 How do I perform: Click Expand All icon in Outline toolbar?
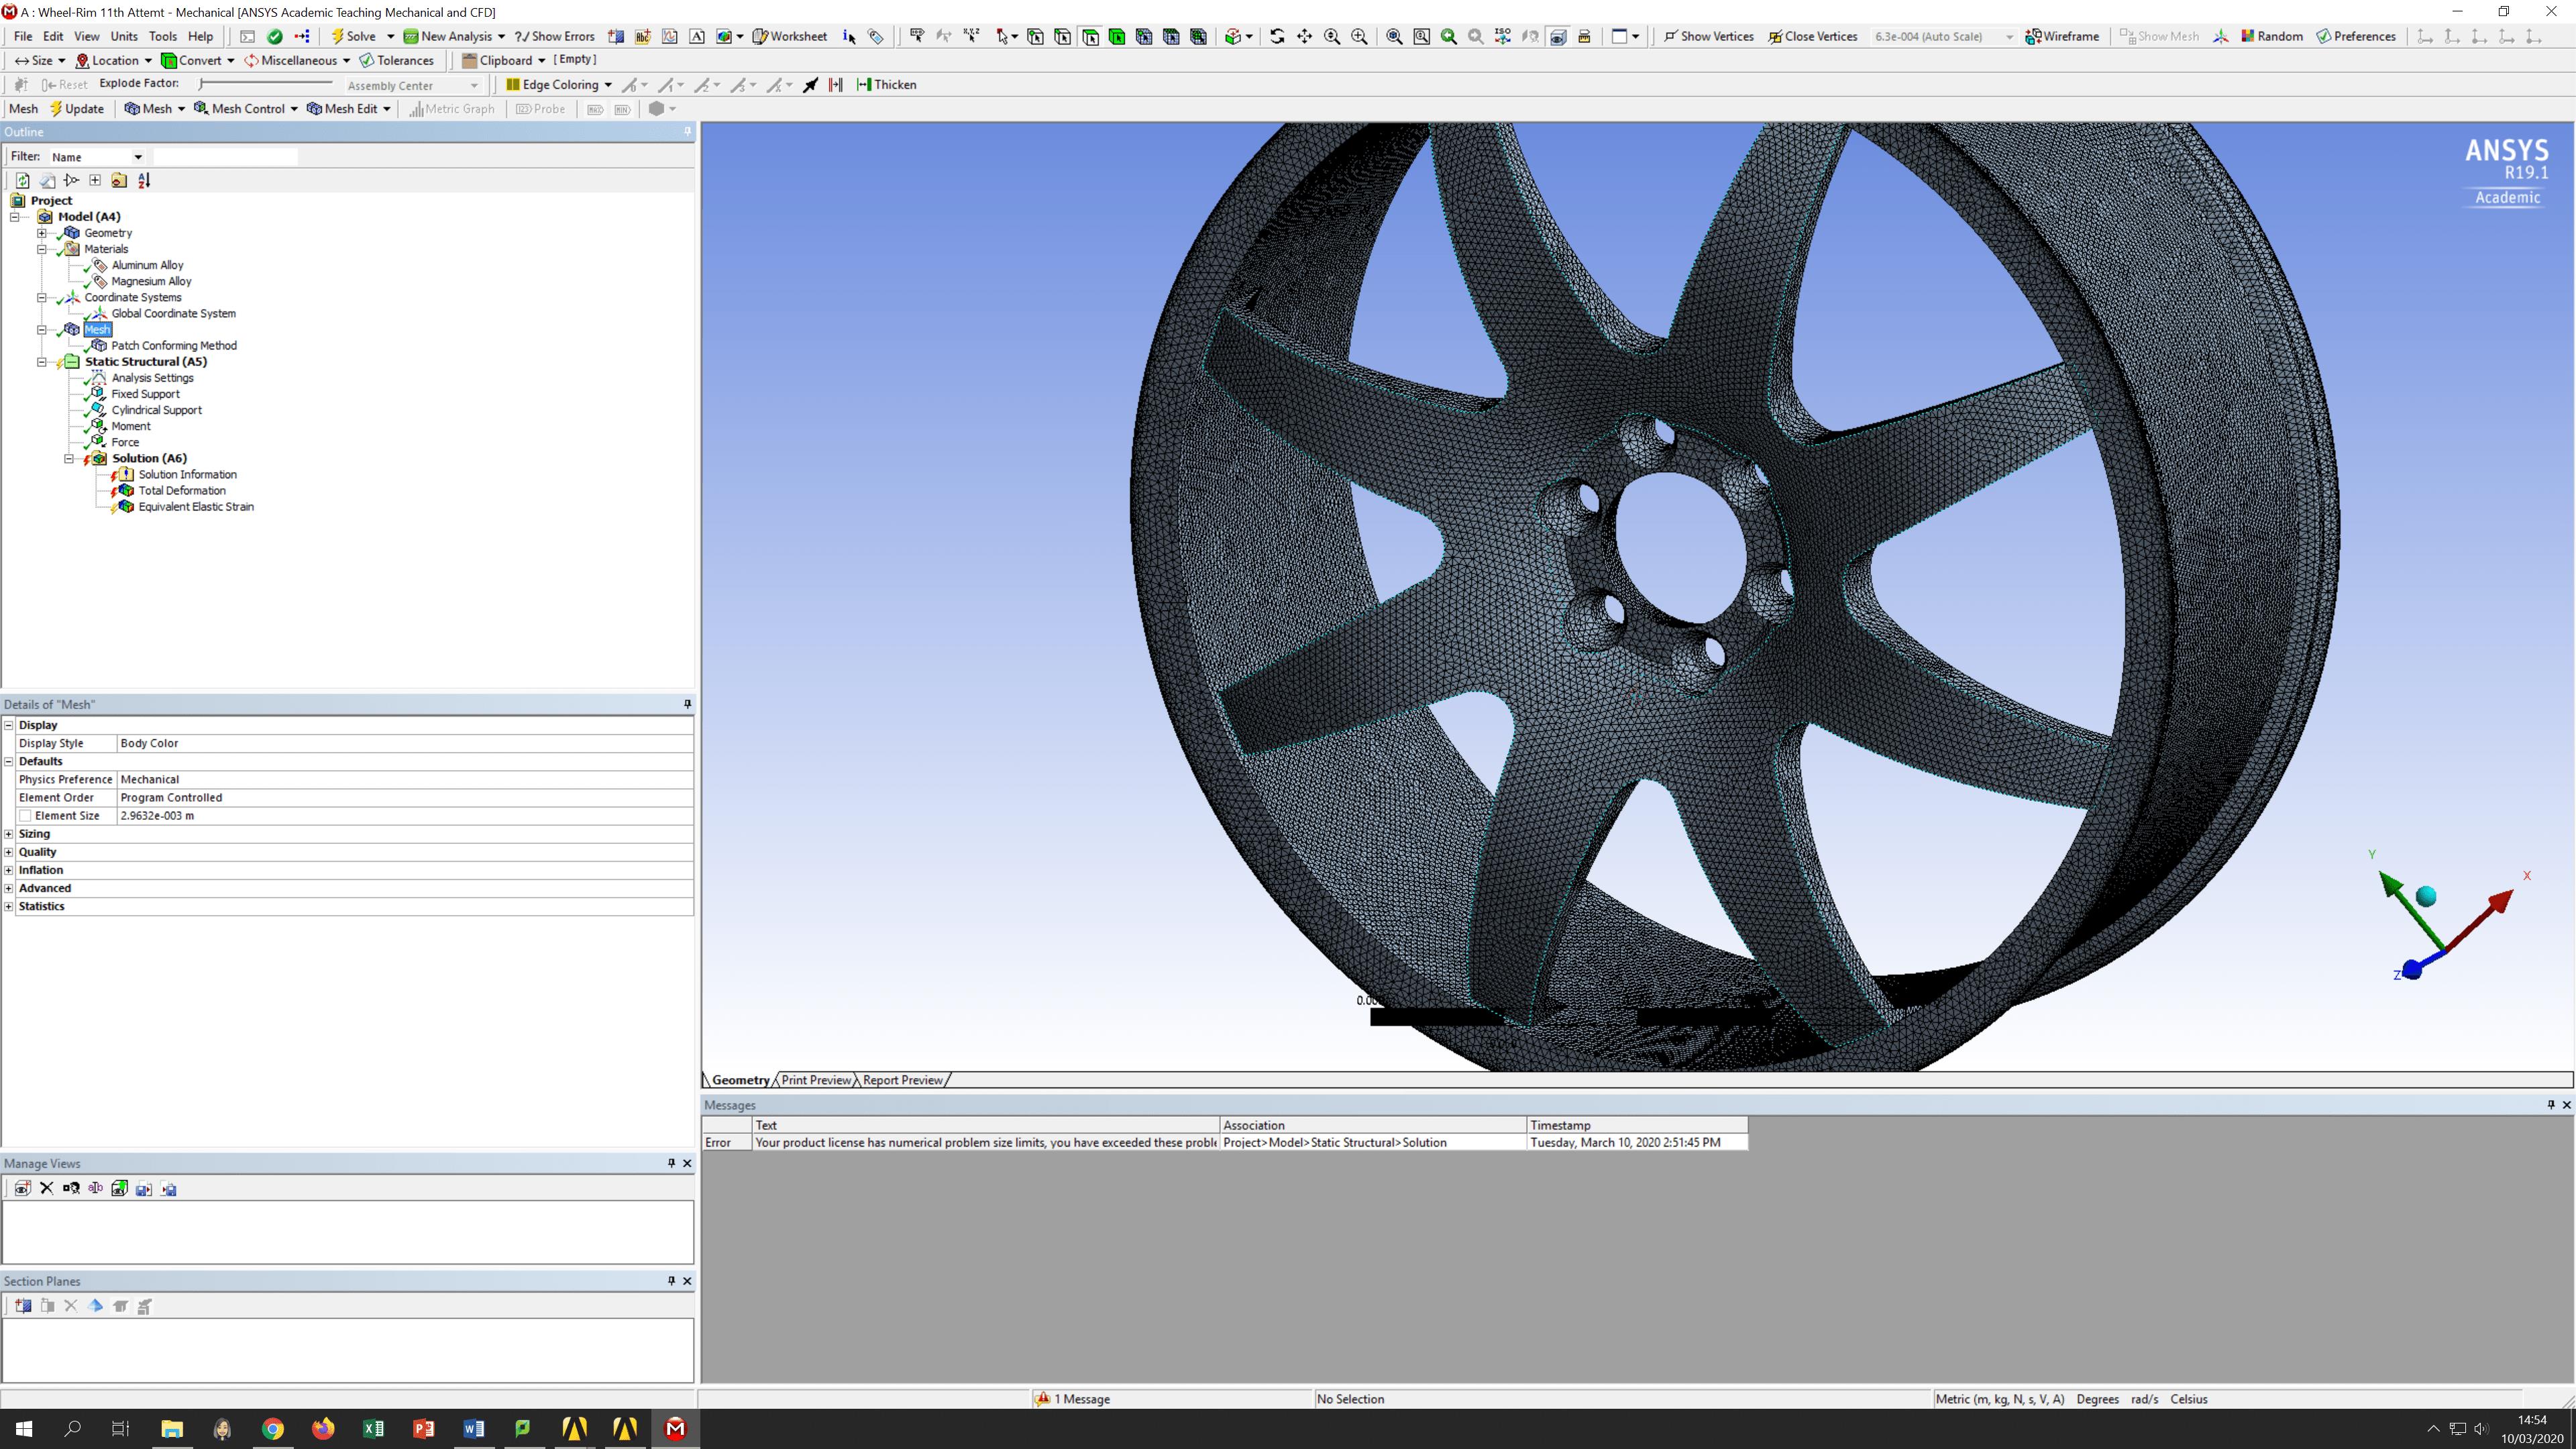tap(95, 180)
